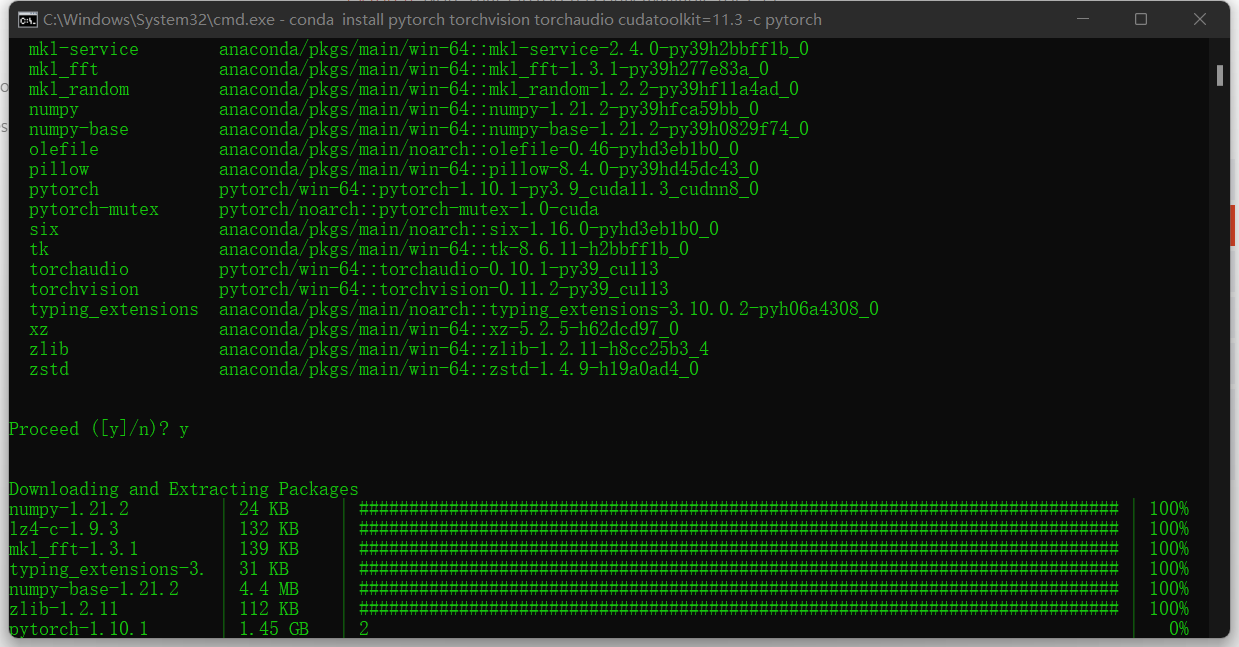The image size is (1239, 647).
Task: Click 'numpy-base' in the package list
Action: [79, 129]
